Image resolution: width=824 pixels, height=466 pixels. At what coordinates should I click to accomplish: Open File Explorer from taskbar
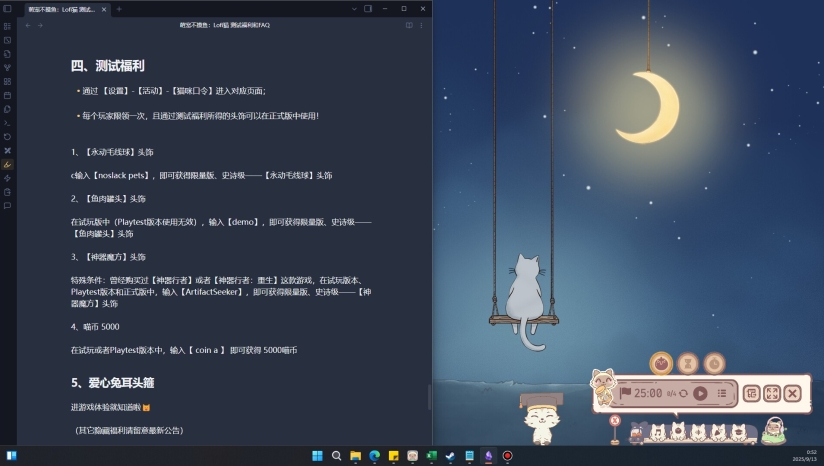coord(356,455)
